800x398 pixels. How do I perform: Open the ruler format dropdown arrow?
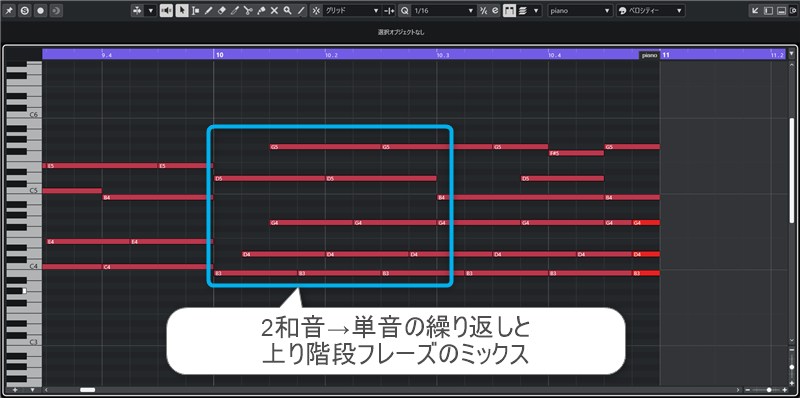(791, 53)
